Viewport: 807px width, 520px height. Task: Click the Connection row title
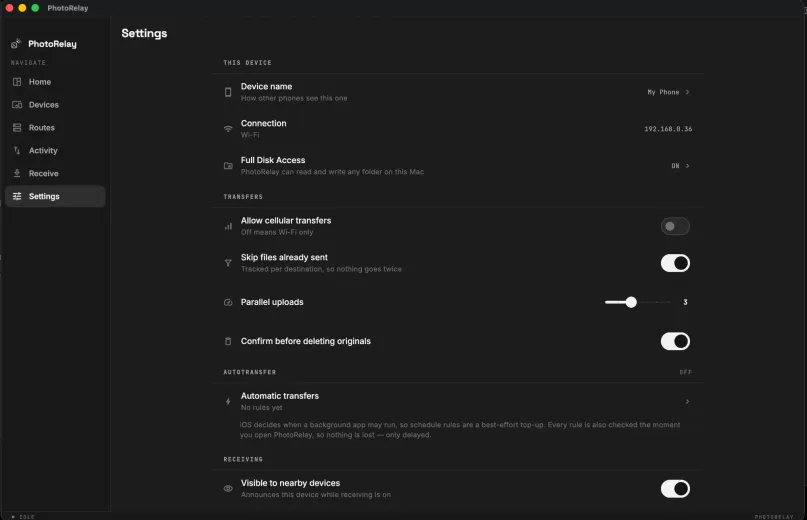tap(264, 124)
